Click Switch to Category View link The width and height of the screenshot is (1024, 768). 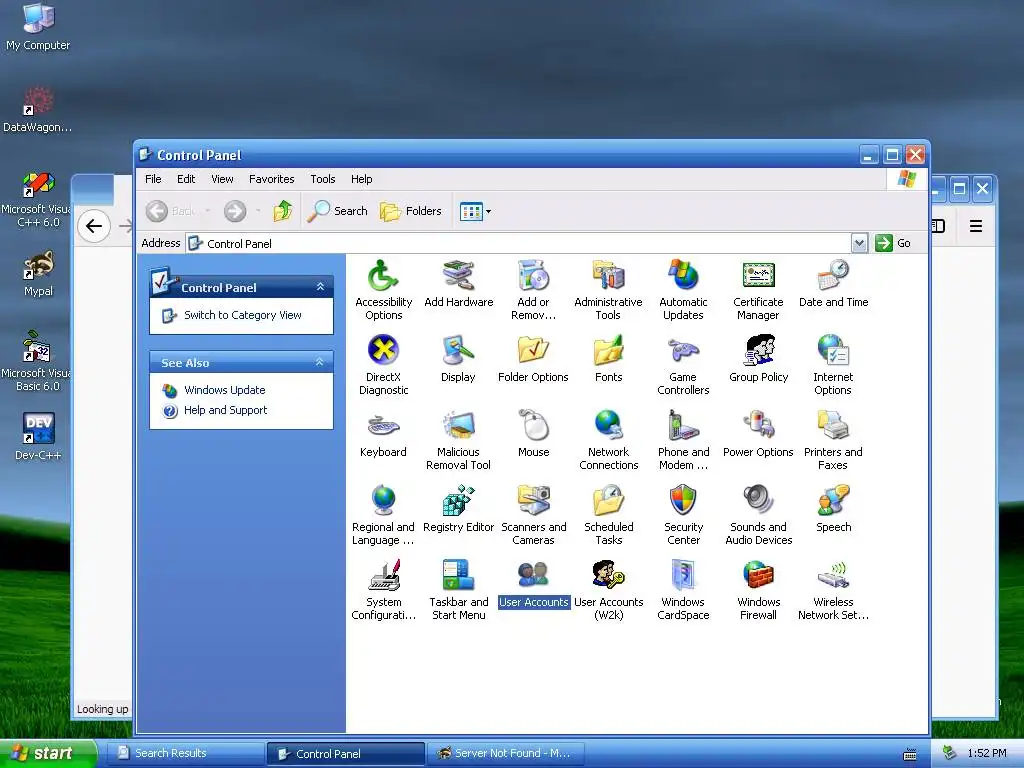tap(242, 315)
